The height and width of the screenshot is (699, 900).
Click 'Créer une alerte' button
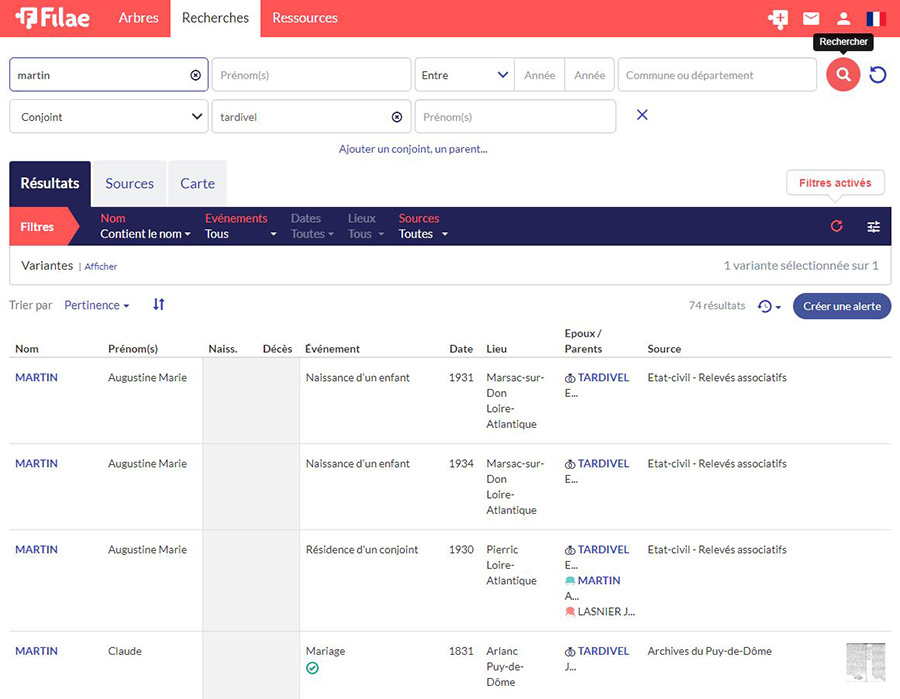[841, 306]
